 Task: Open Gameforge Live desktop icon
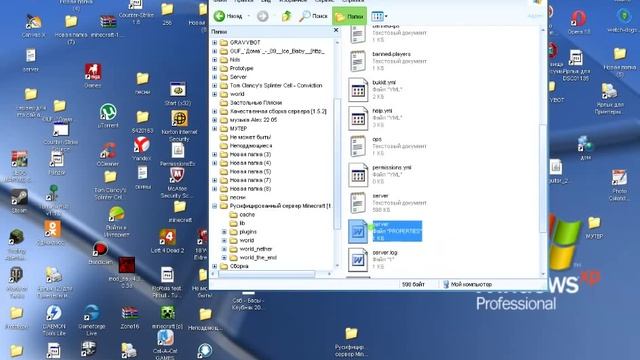91,320
